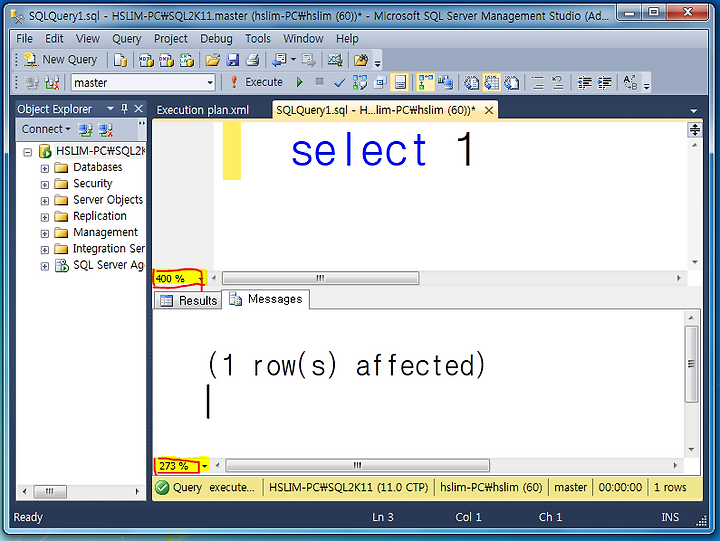Open Window Position dropdown in Object Explorer
Image resolution: width=720 pixels, height=541 pixels.
110,109
